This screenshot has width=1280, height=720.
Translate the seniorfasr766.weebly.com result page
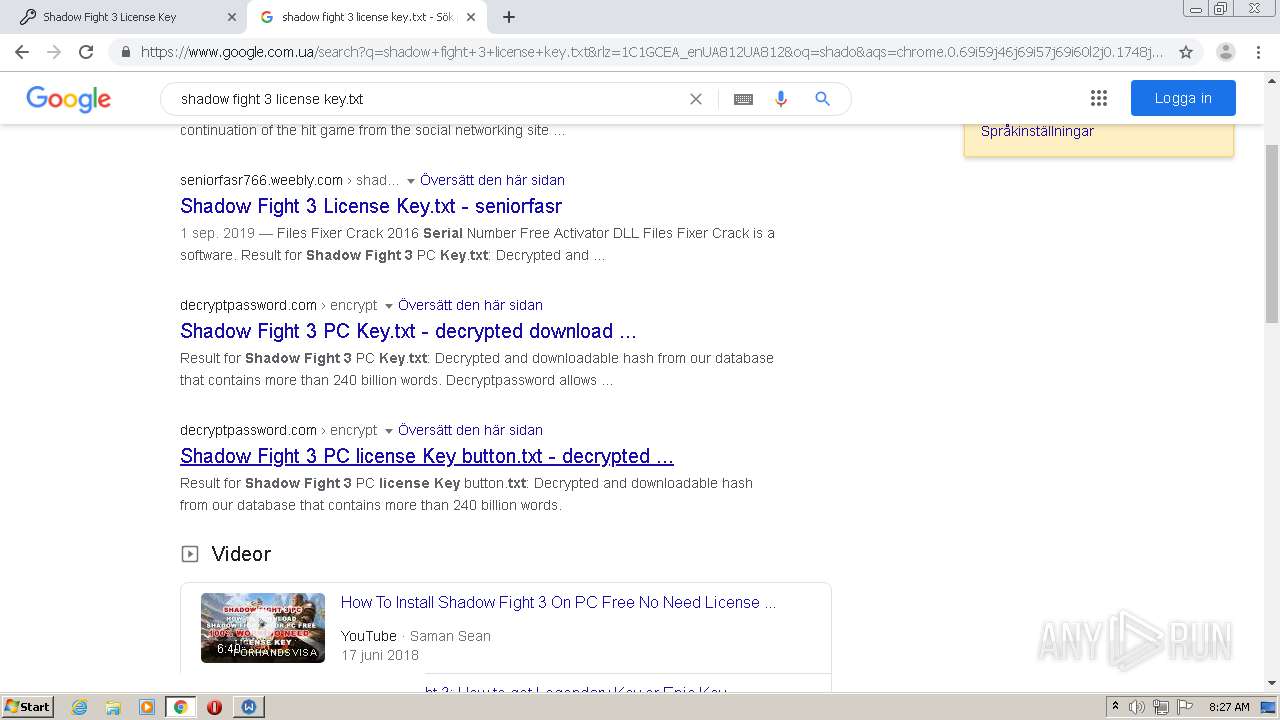(492, 180)
